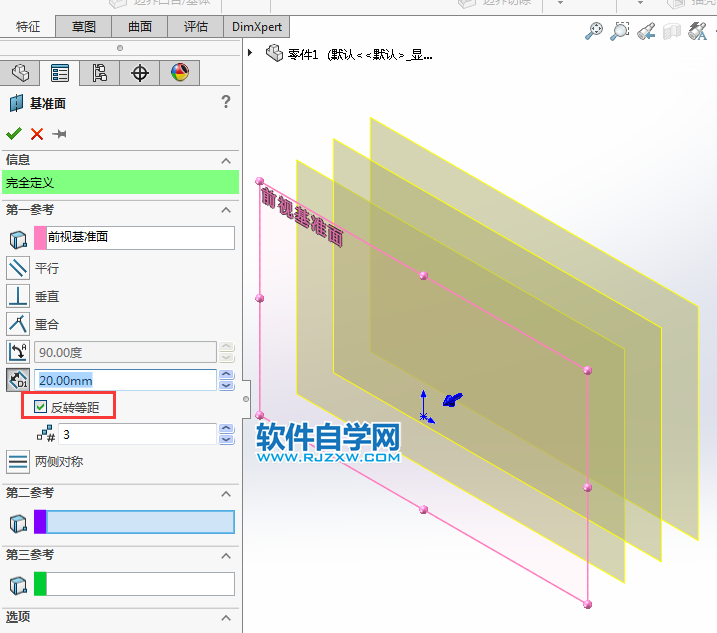Toggle the offset distance icon
717x633 pixels.
[18, 380]
